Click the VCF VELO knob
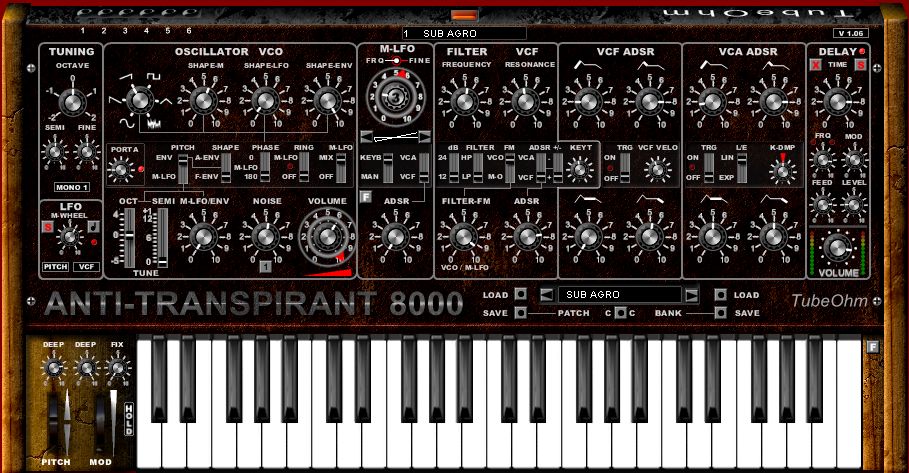The height and width of the screenshot is (473, 909). click(x=657, y=170)
